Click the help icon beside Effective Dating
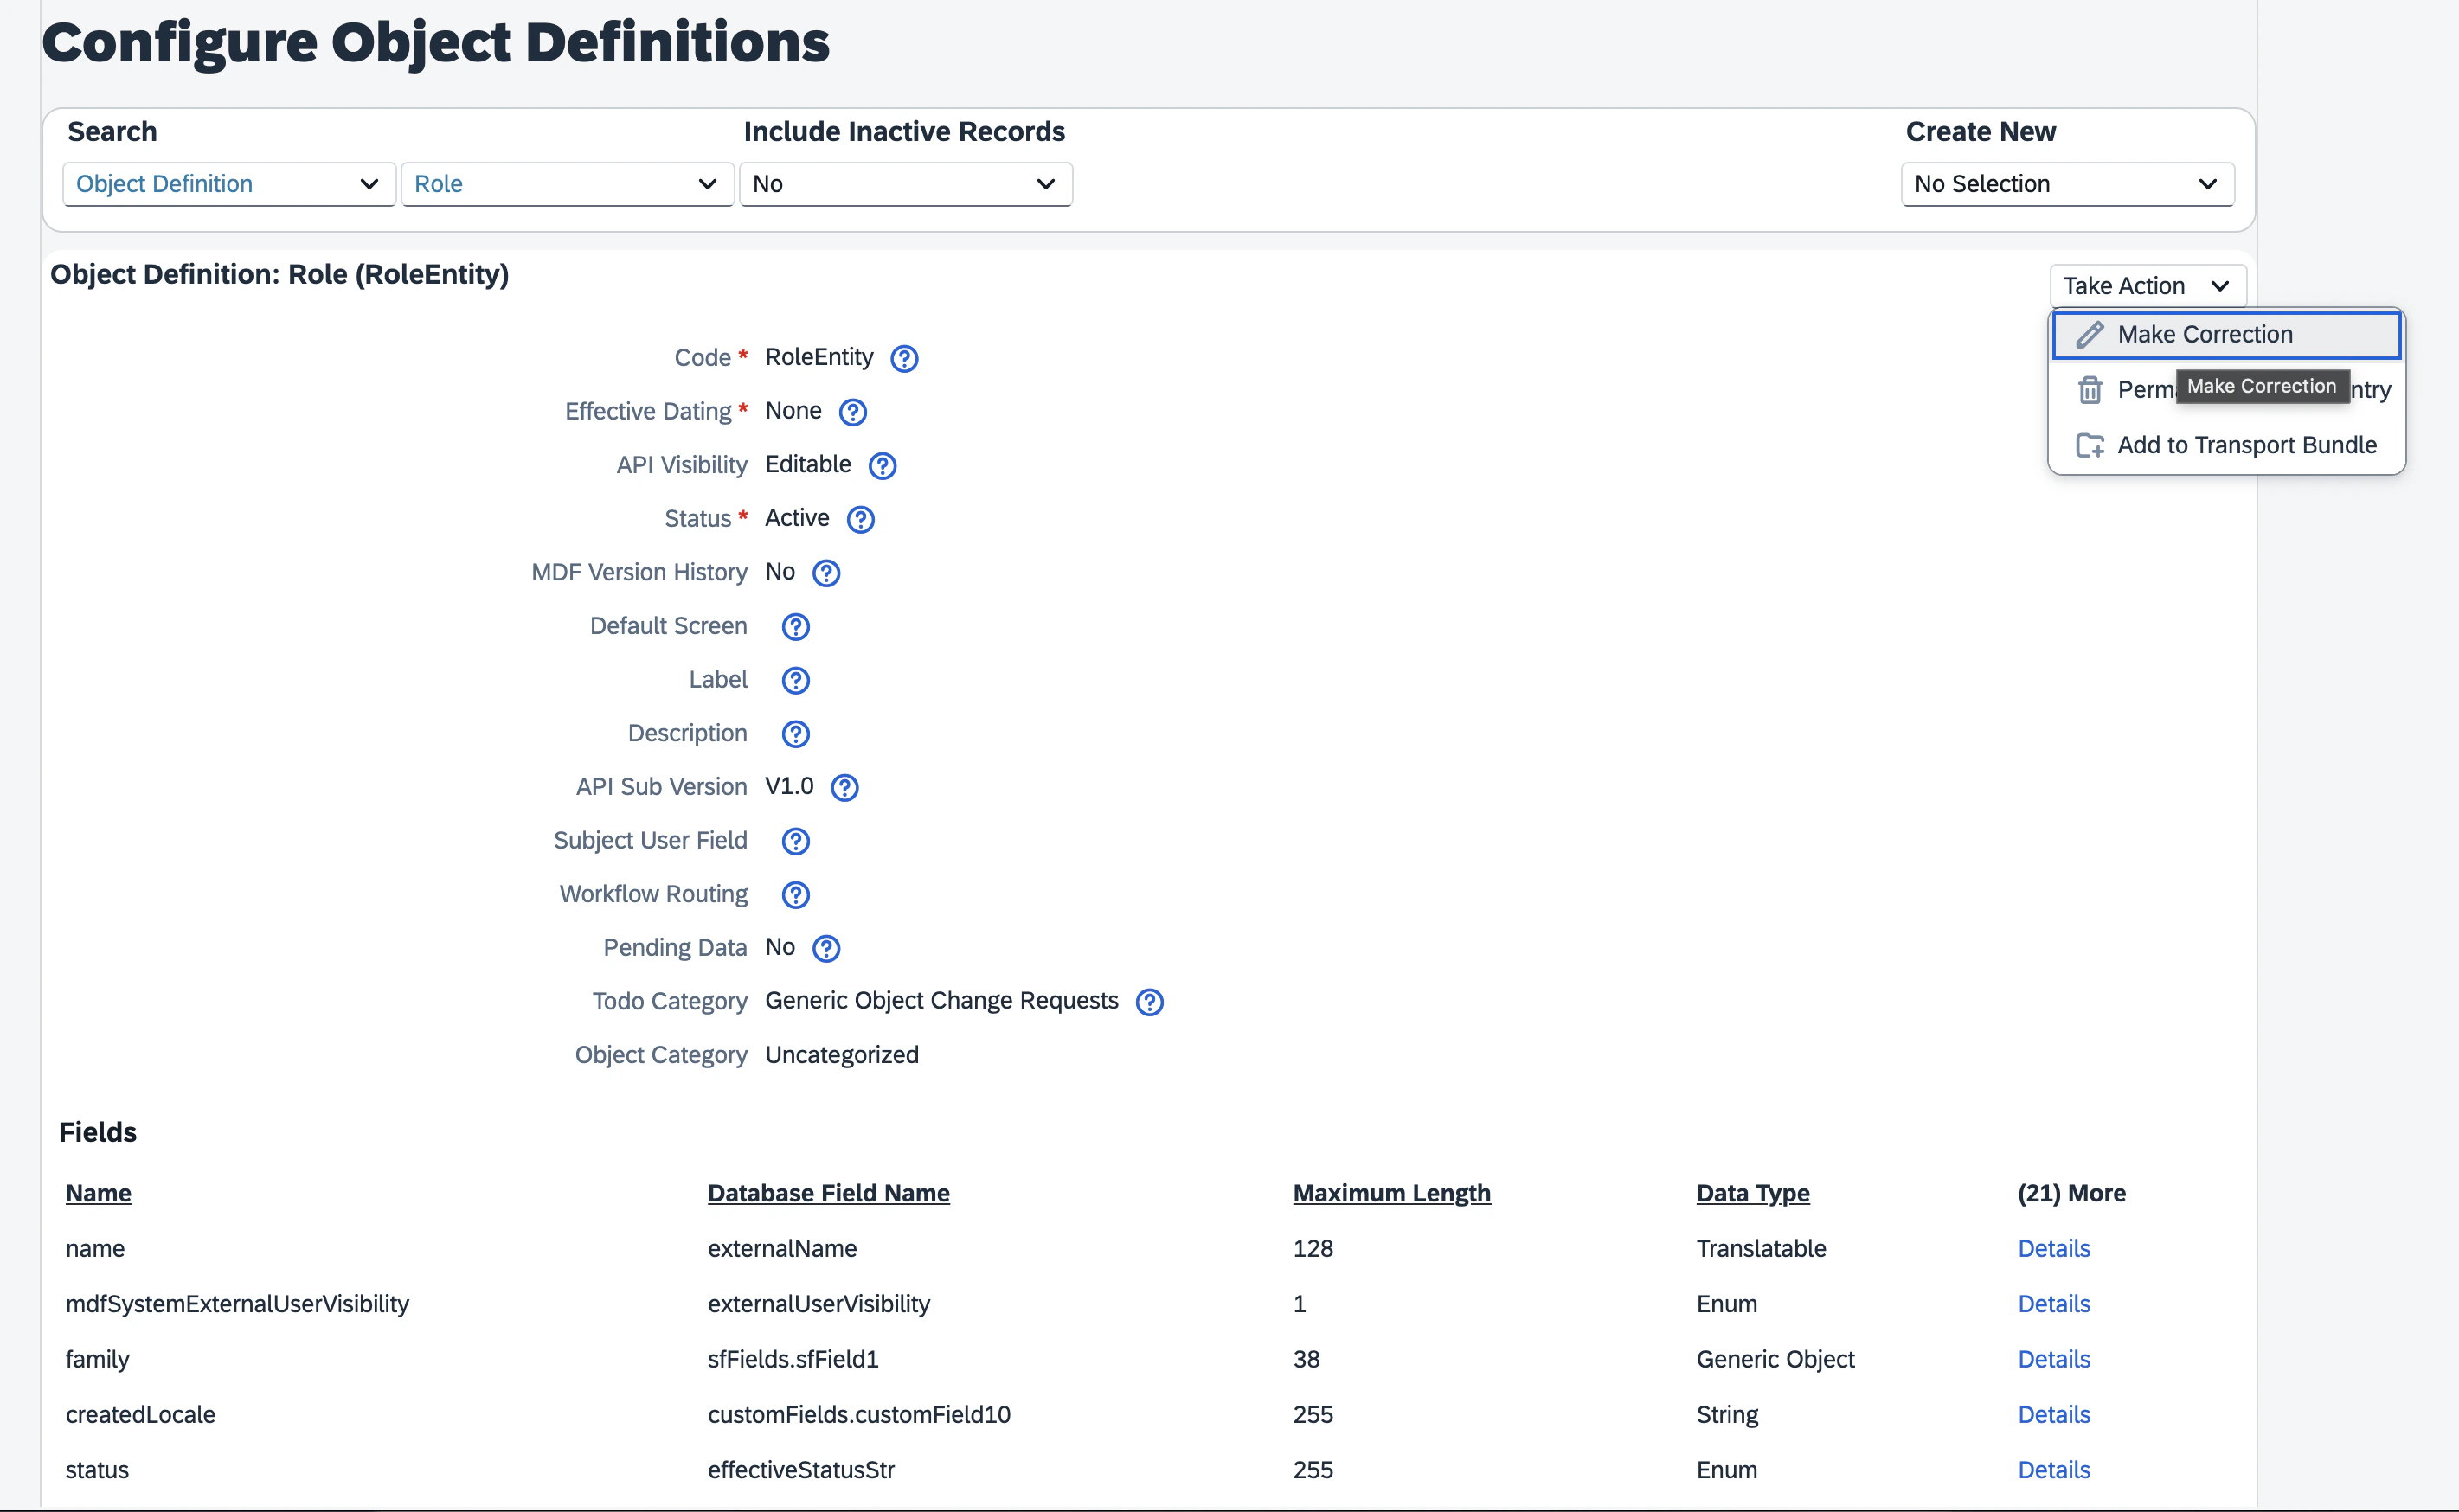Viewport: 2459px width, 1512px height. [x=852, y=412]
